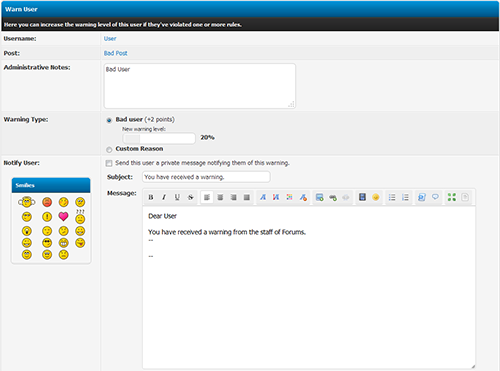
Task: Insert the exclamation mark smiley
Action: pyautogui.click(x=47, y=217)
